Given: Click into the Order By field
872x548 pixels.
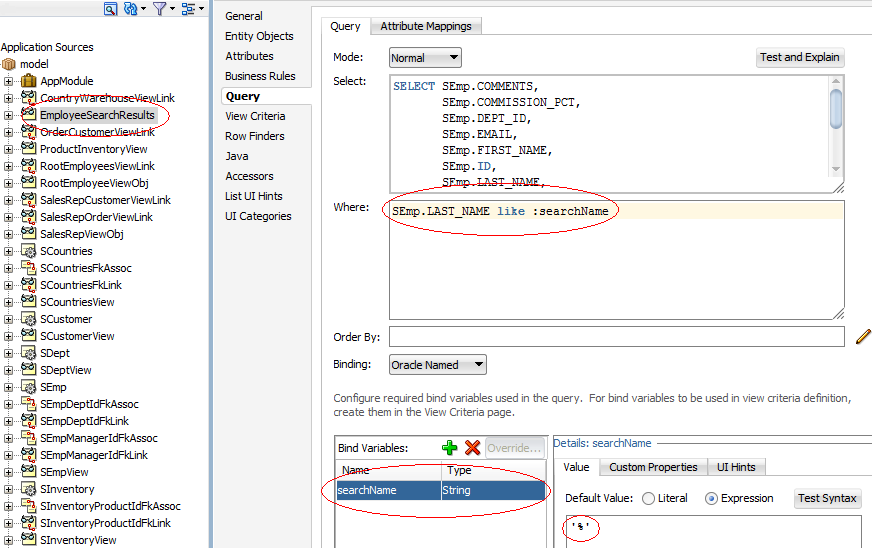Looking at the screenshot, I should [x=617, y=336].
